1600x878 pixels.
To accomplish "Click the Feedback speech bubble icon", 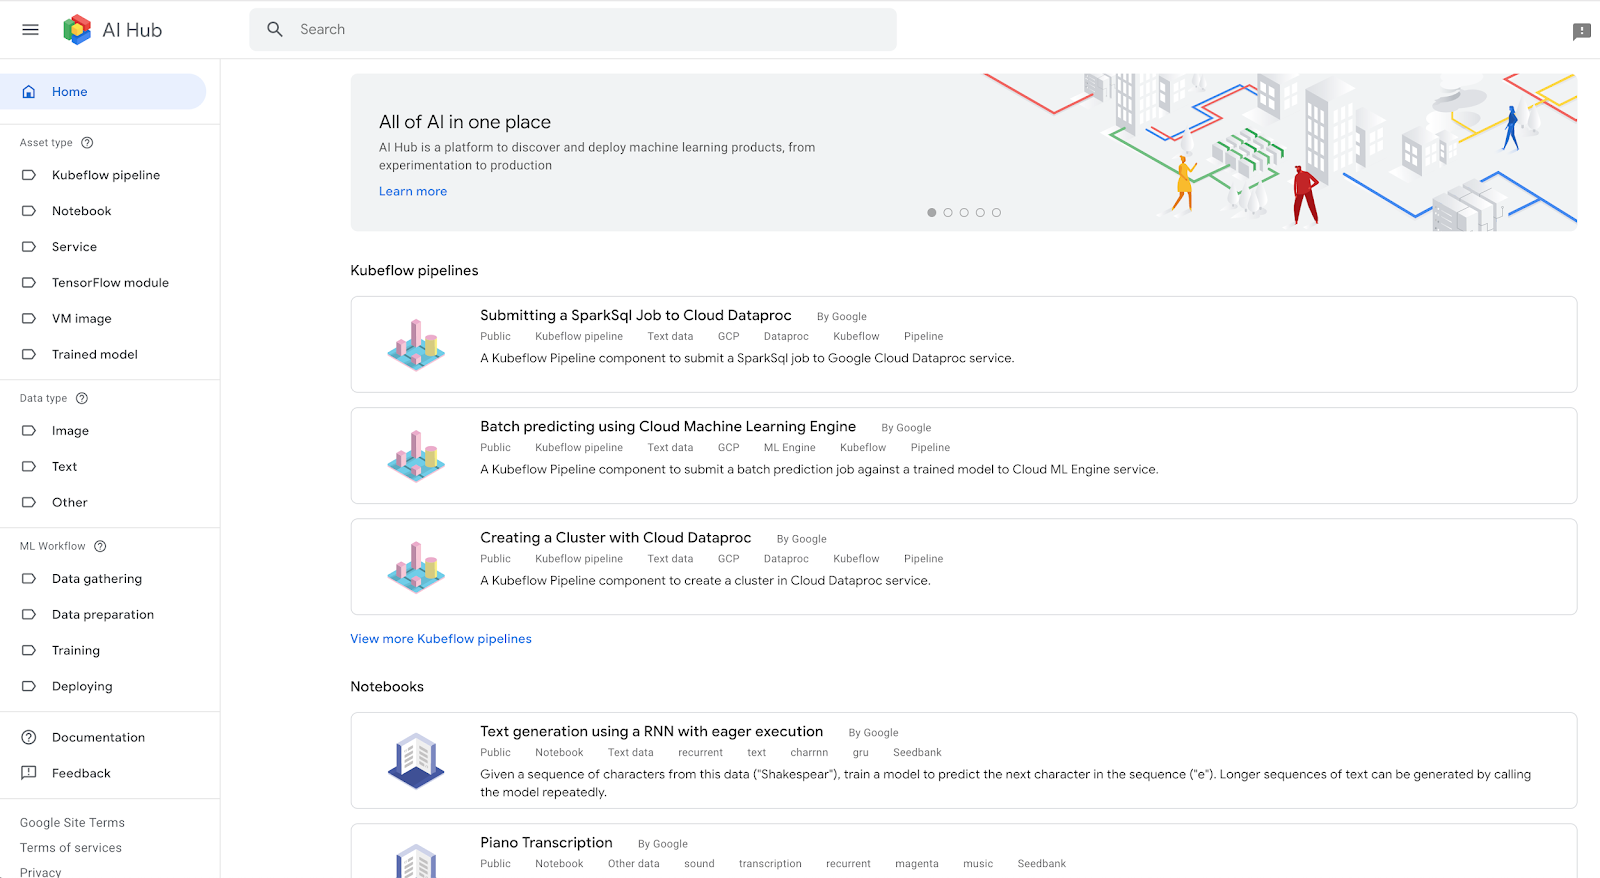I will point(29,773).
